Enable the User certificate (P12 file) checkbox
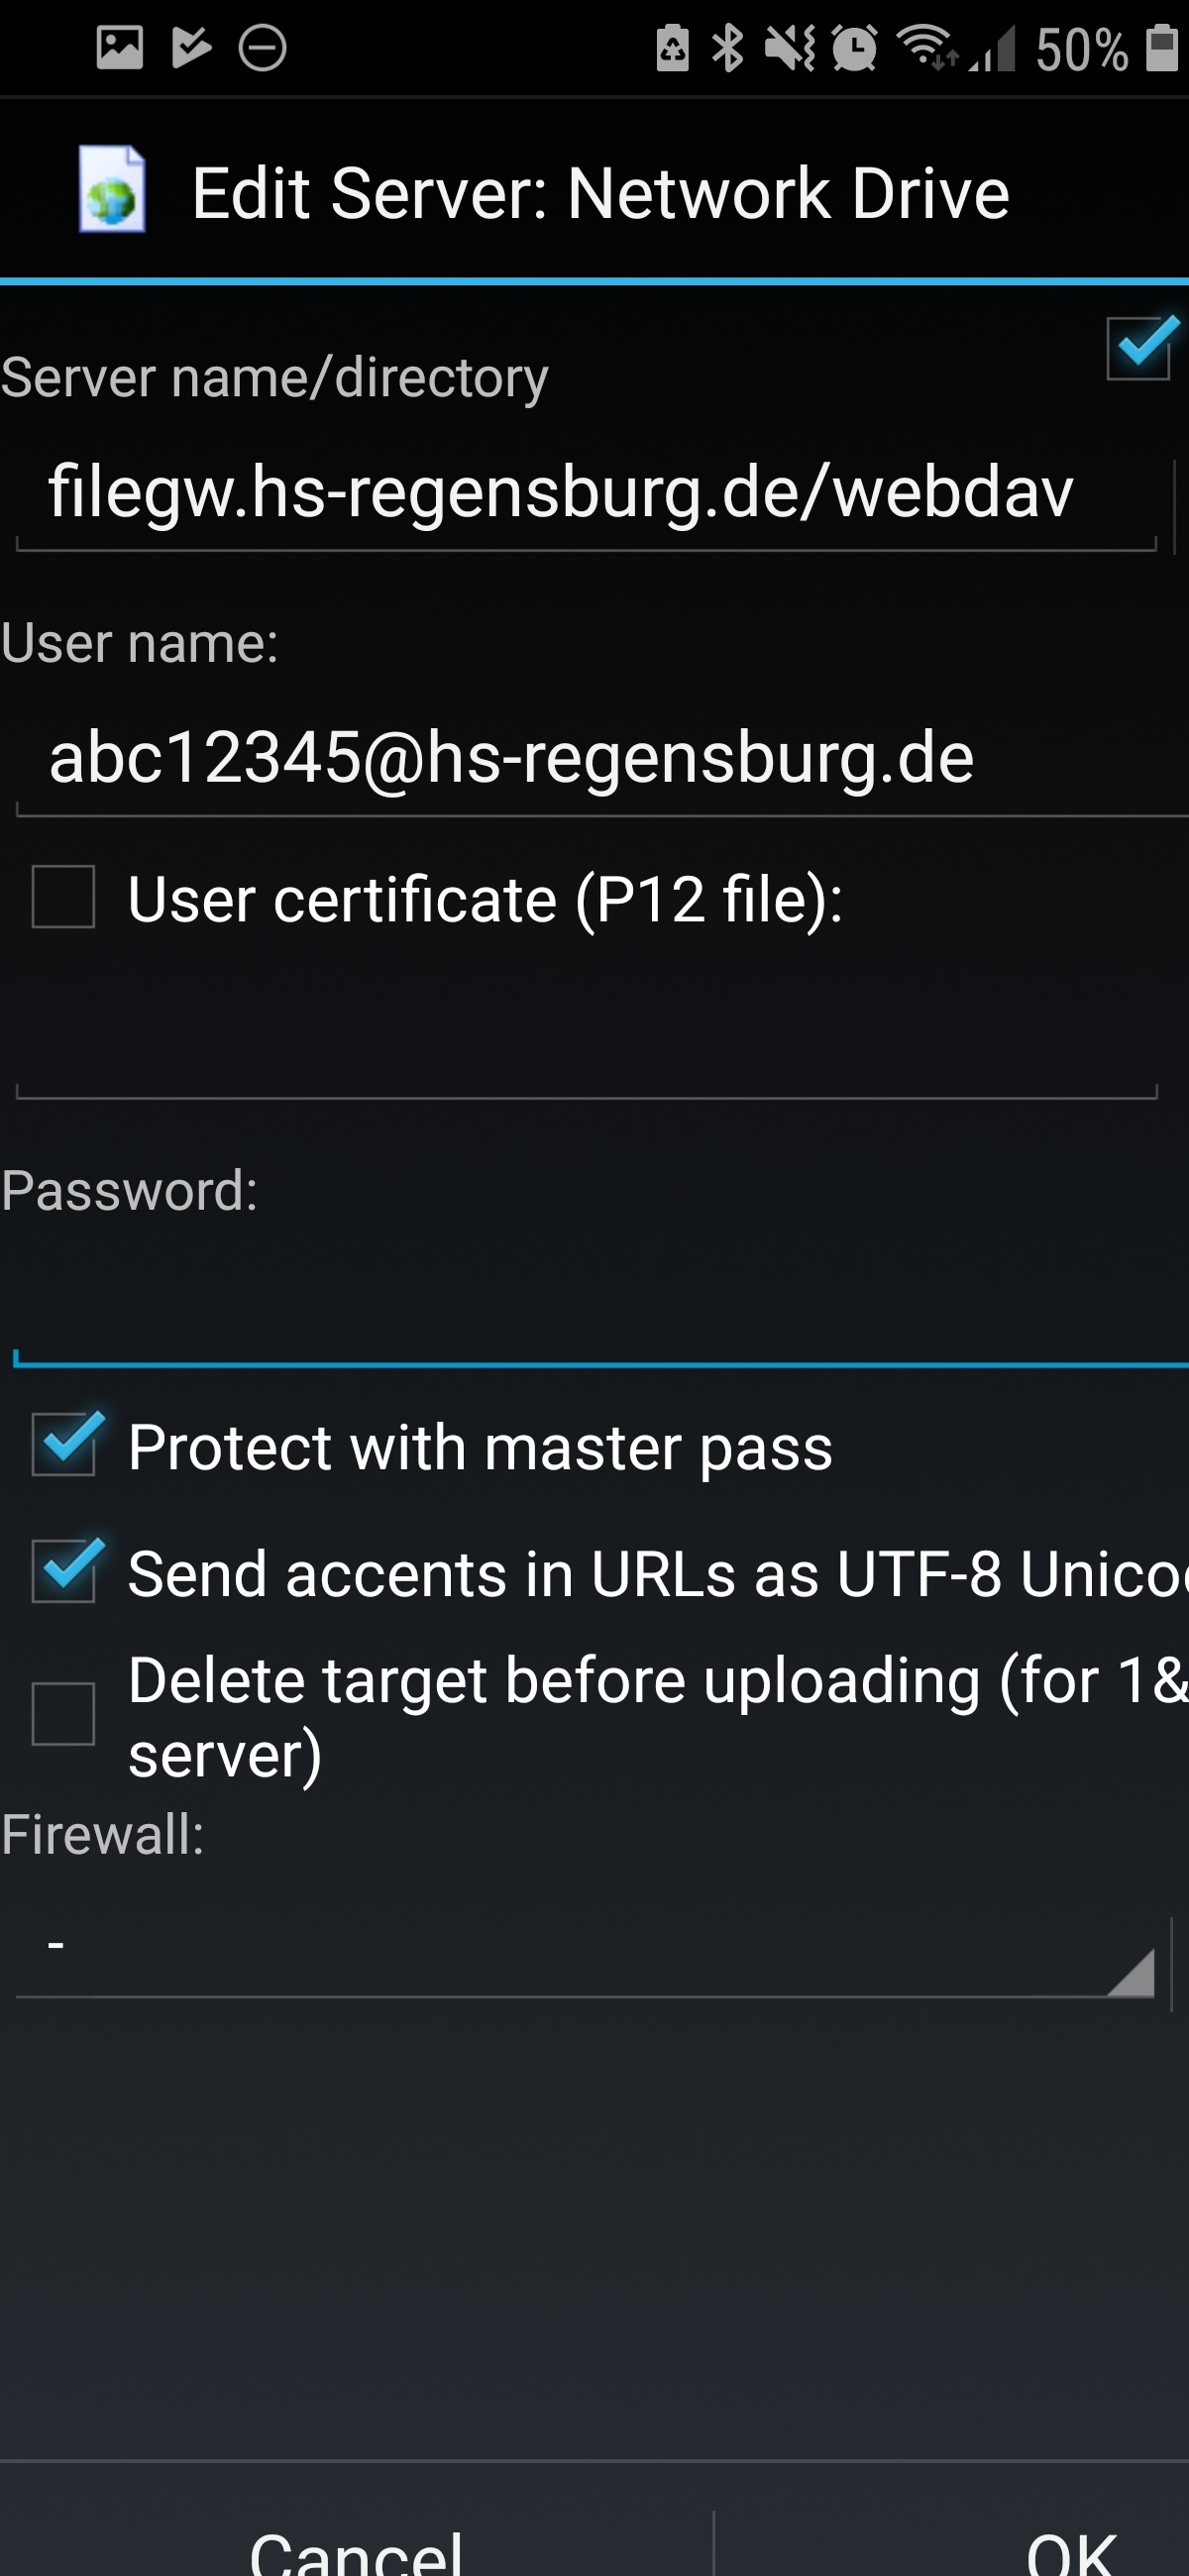1189x2576 pixels. point(64,897)
